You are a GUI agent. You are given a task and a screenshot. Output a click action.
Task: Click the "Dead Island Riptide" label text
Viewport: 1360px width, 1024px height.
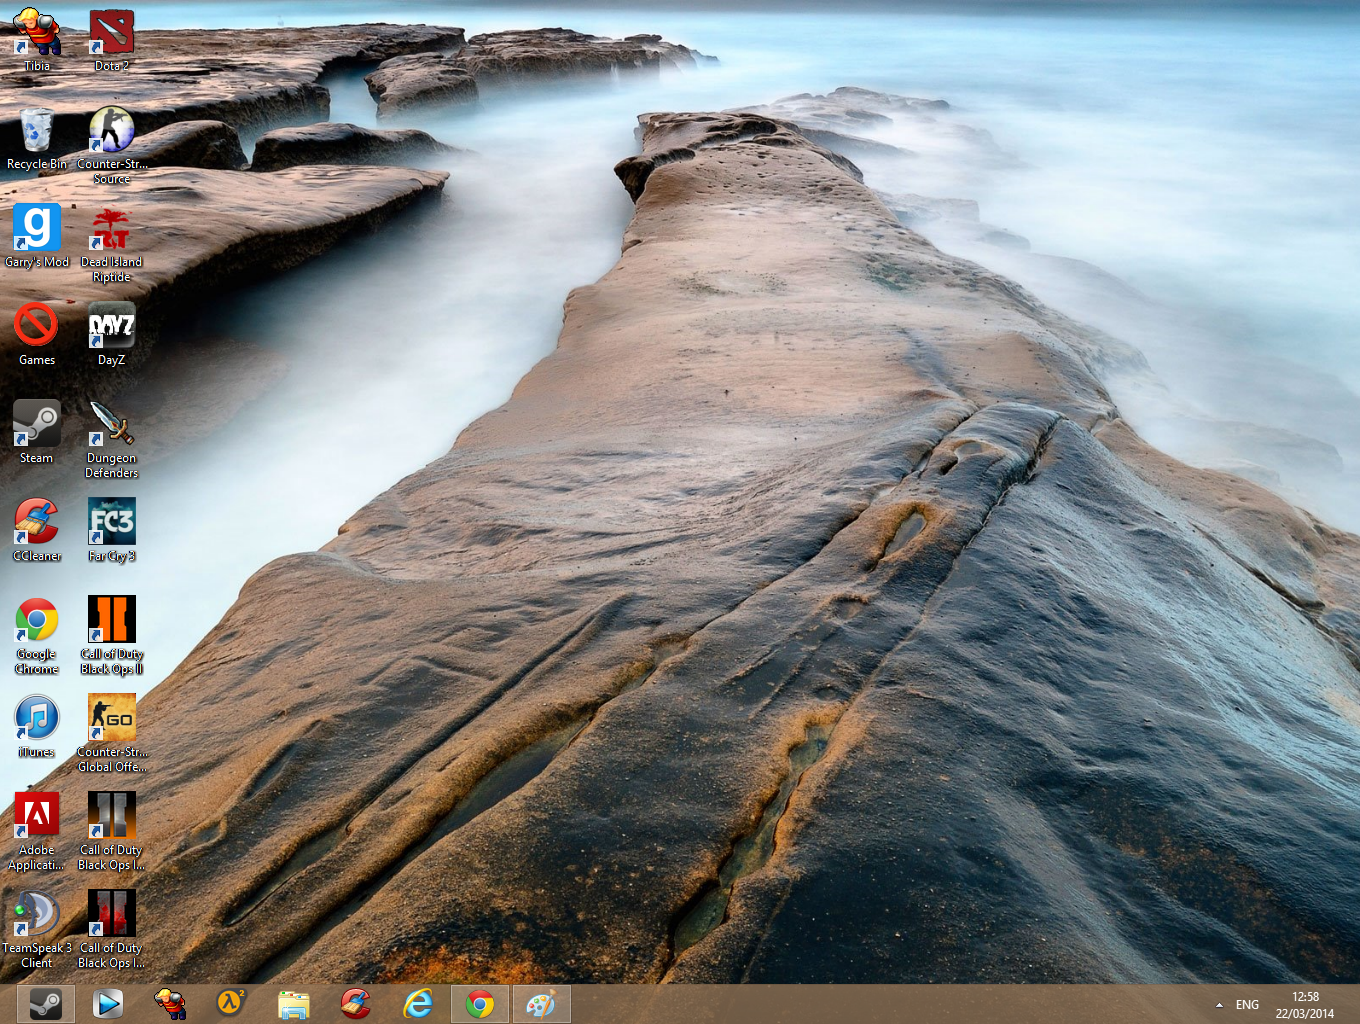click(112, 270)
